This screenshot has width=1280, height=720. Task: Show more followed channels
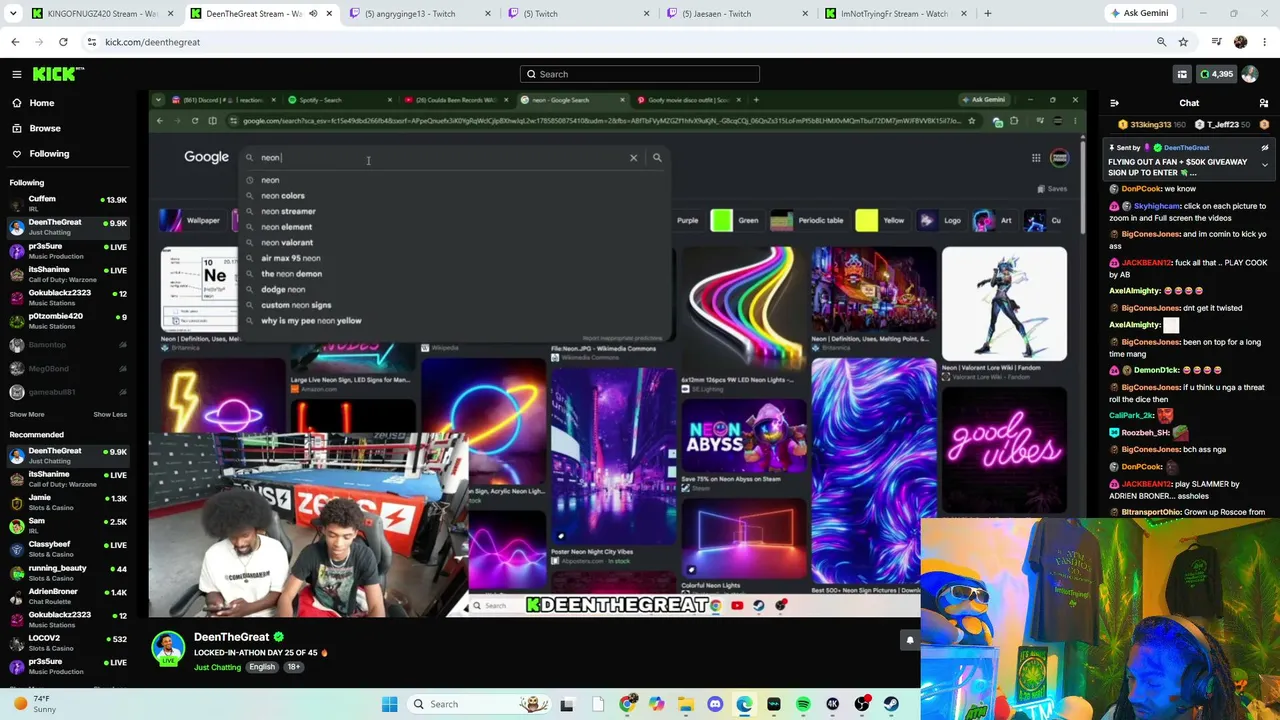(x=27, y=414)
